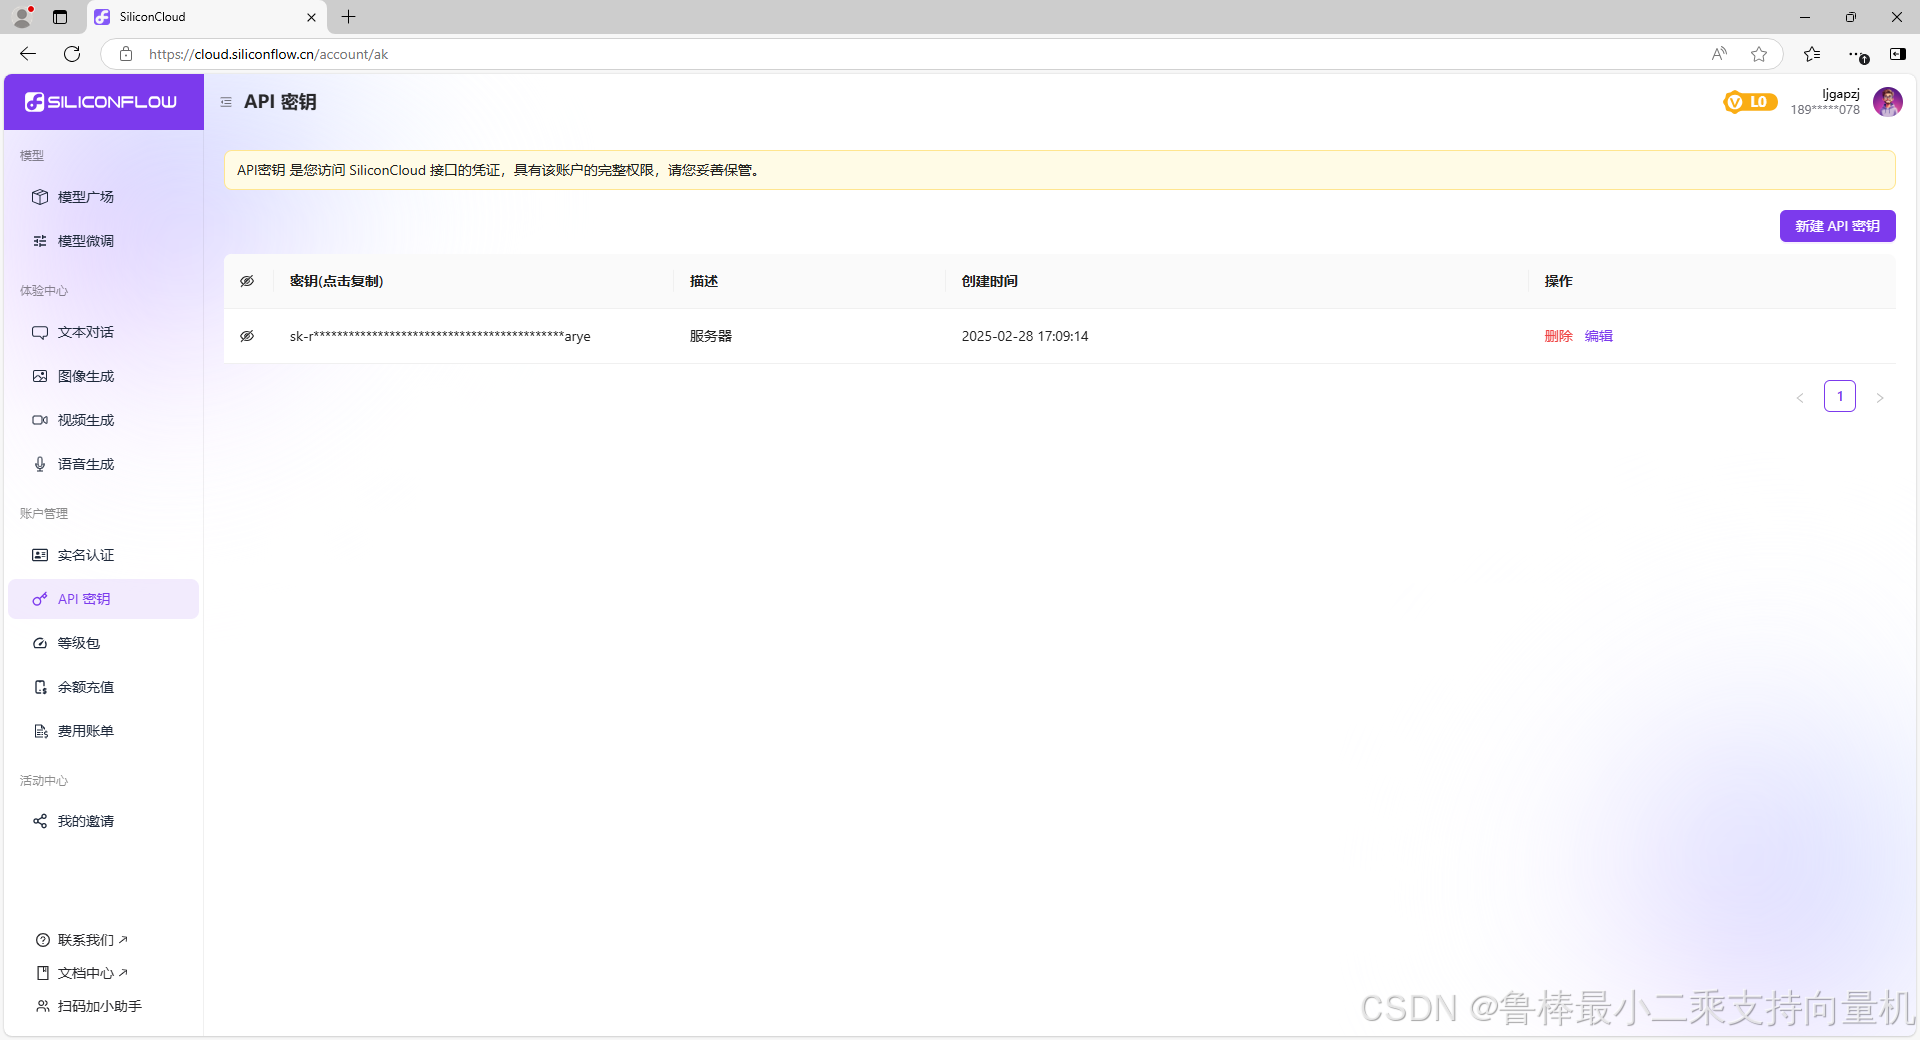Click 编辑 for the 服务器 key
This screenshot has height=1040, width=1920.
[x=1598, y=336]
